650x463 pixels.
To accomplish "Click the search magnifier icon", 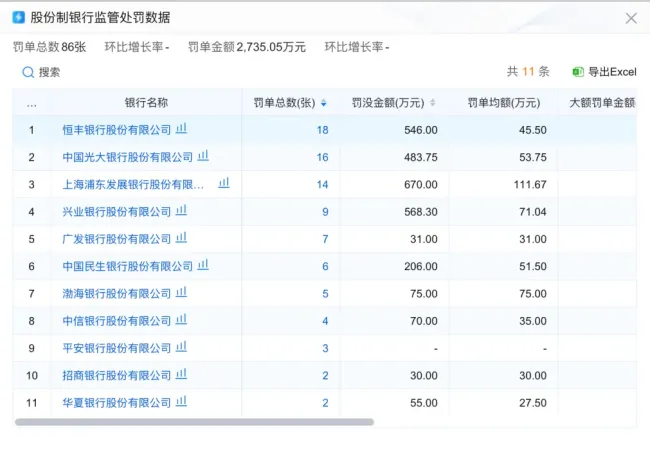I will point(28,73).
